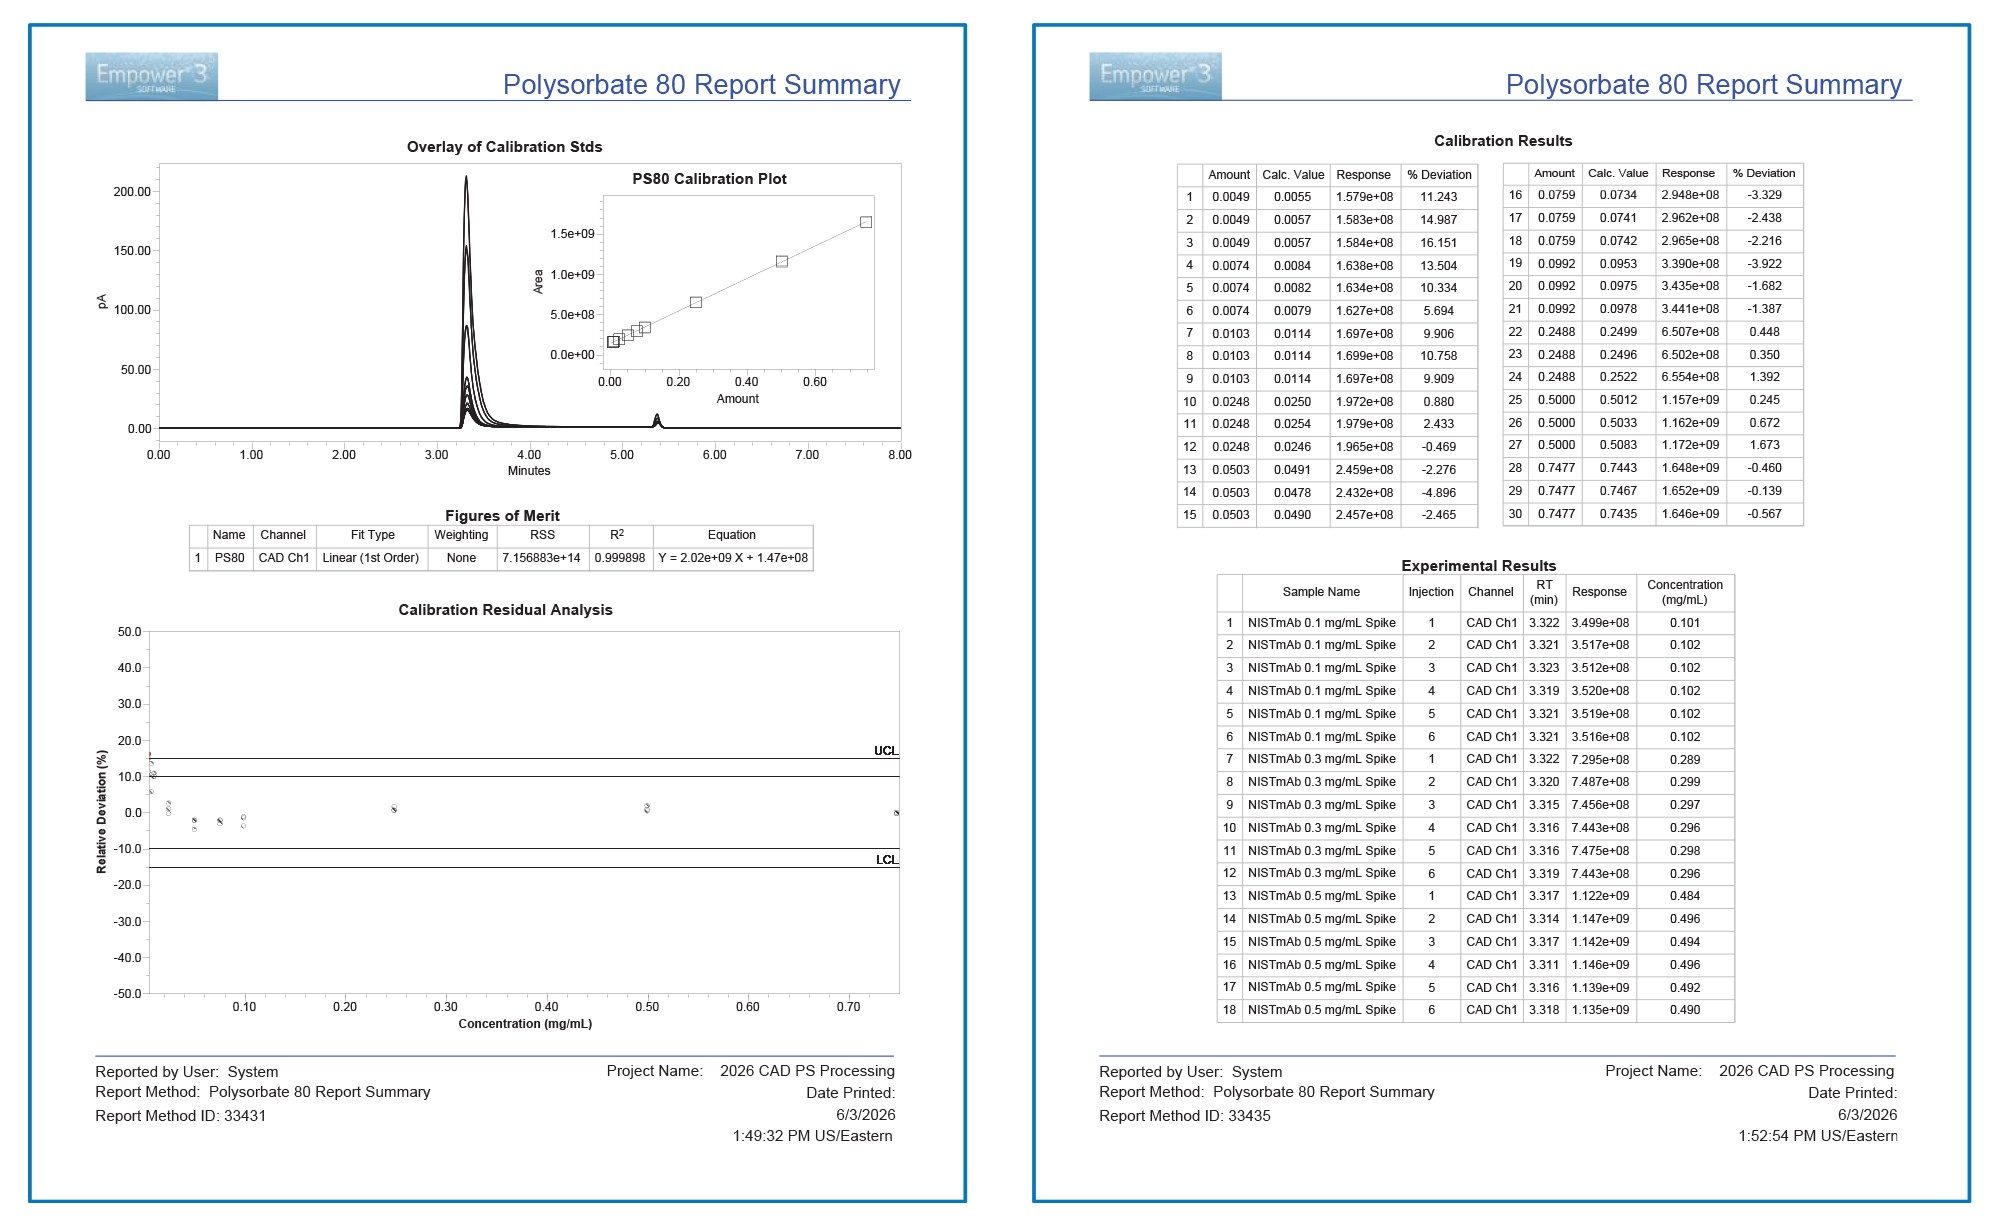Click right page 'Report Method ID: 33435'
The height and width of the screenshot is (1232, 2000).
tap(1185, 1116)
